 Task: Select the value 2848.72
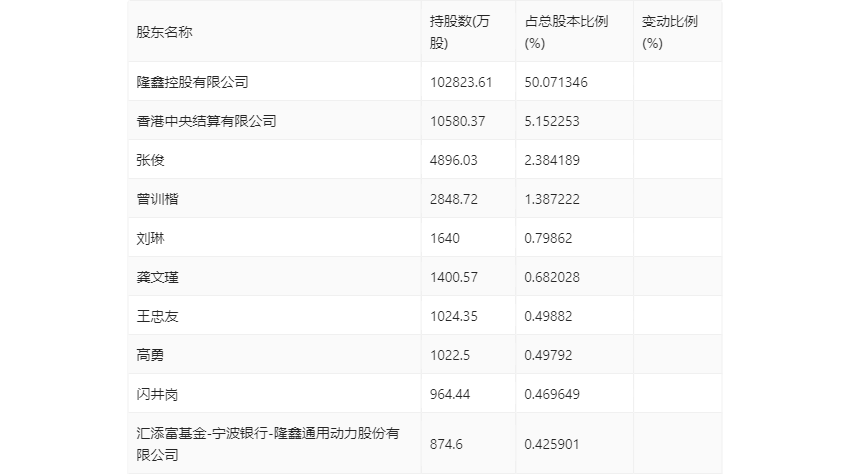454,199
